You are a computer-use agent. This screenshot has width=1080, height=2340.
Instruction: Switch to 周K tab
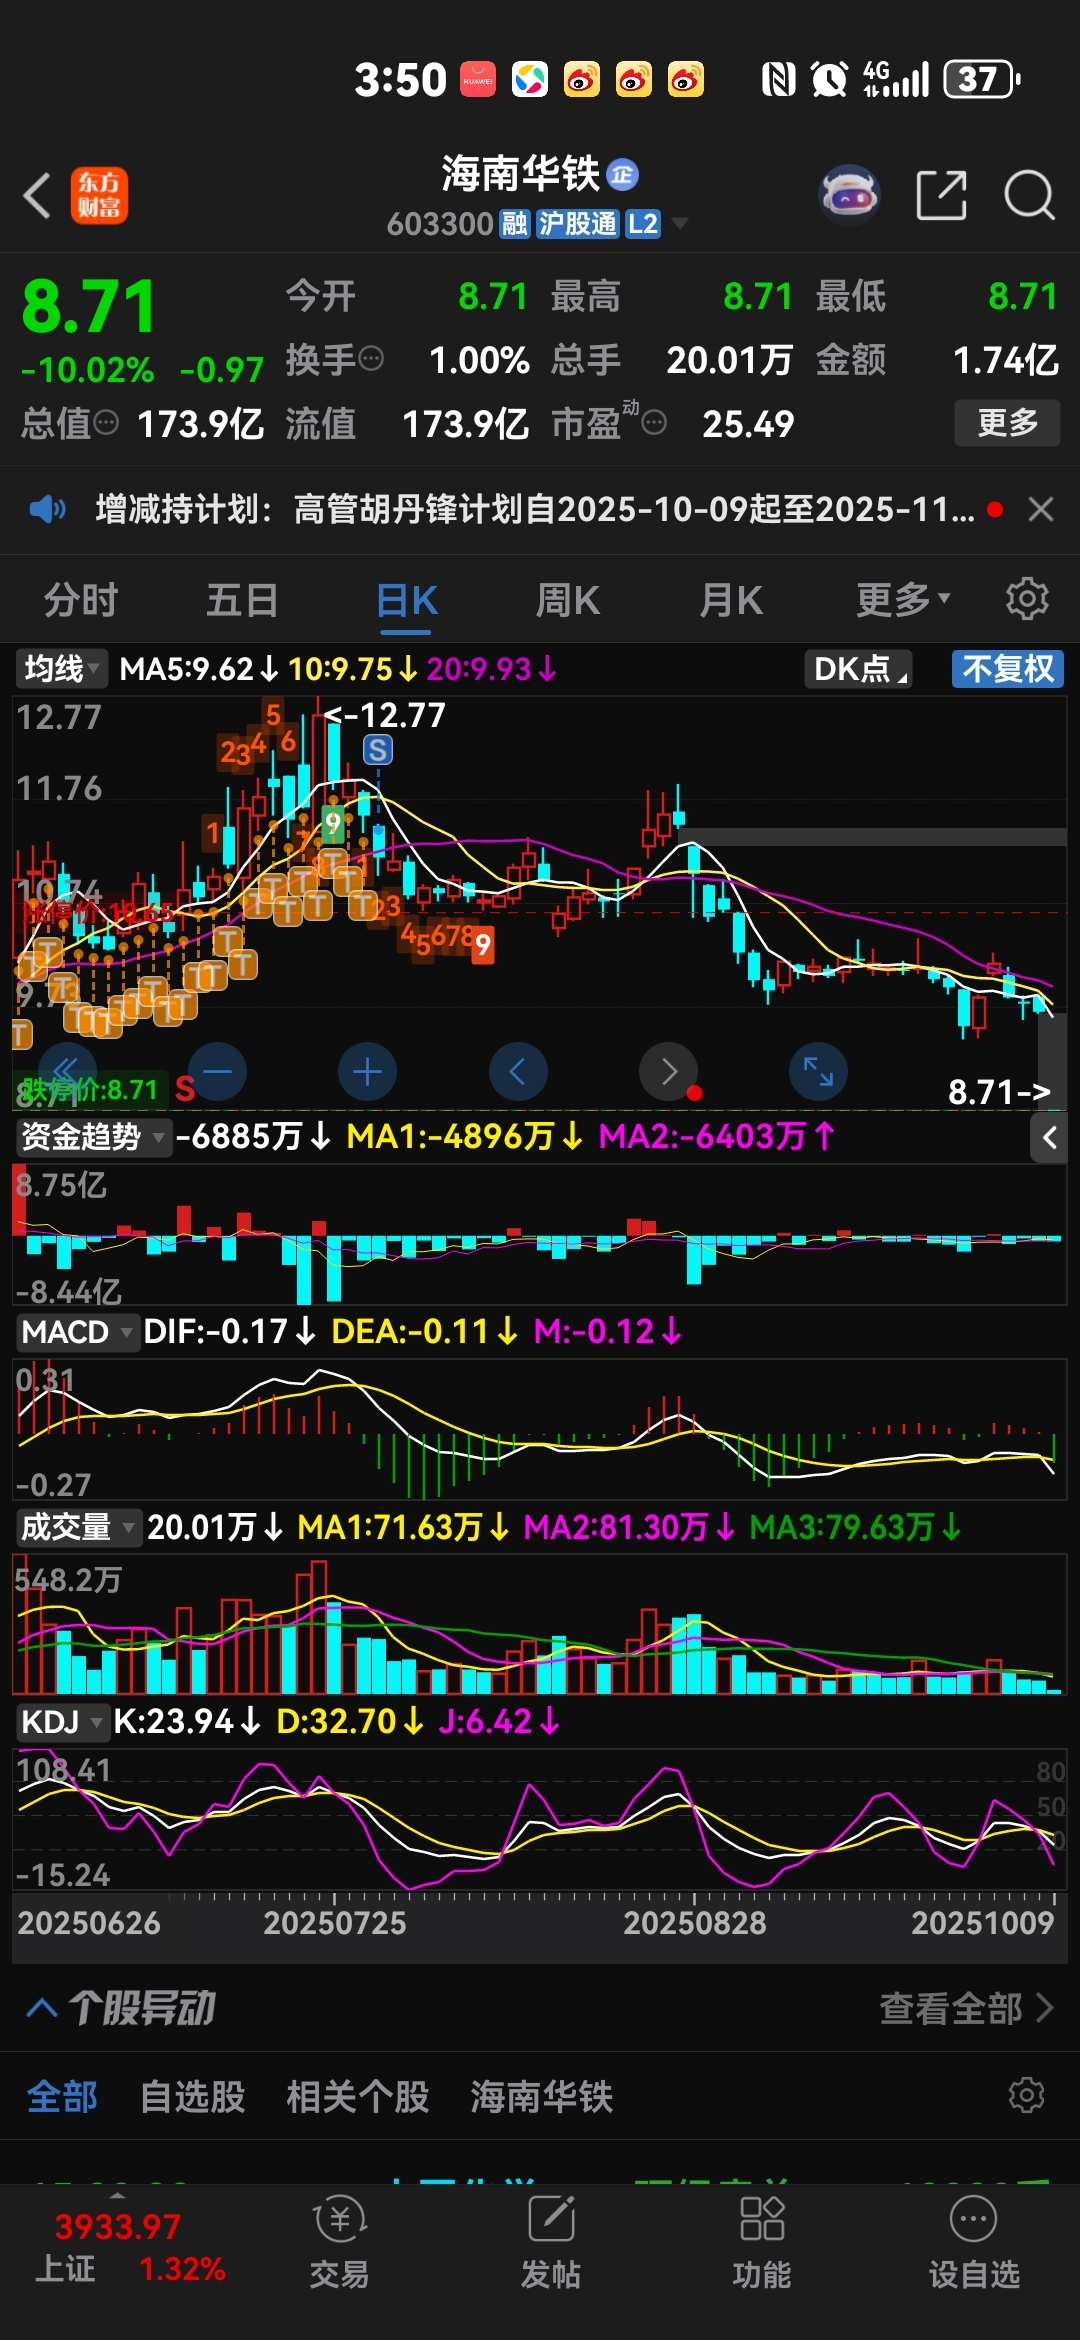tap(567, 600)
